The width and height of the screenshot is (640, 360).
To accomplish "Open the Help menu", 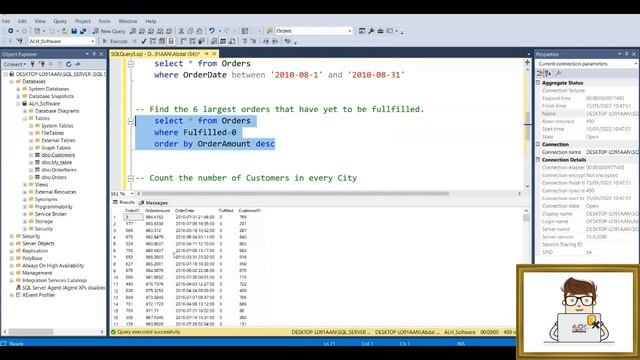I will (x=151, y=21).
